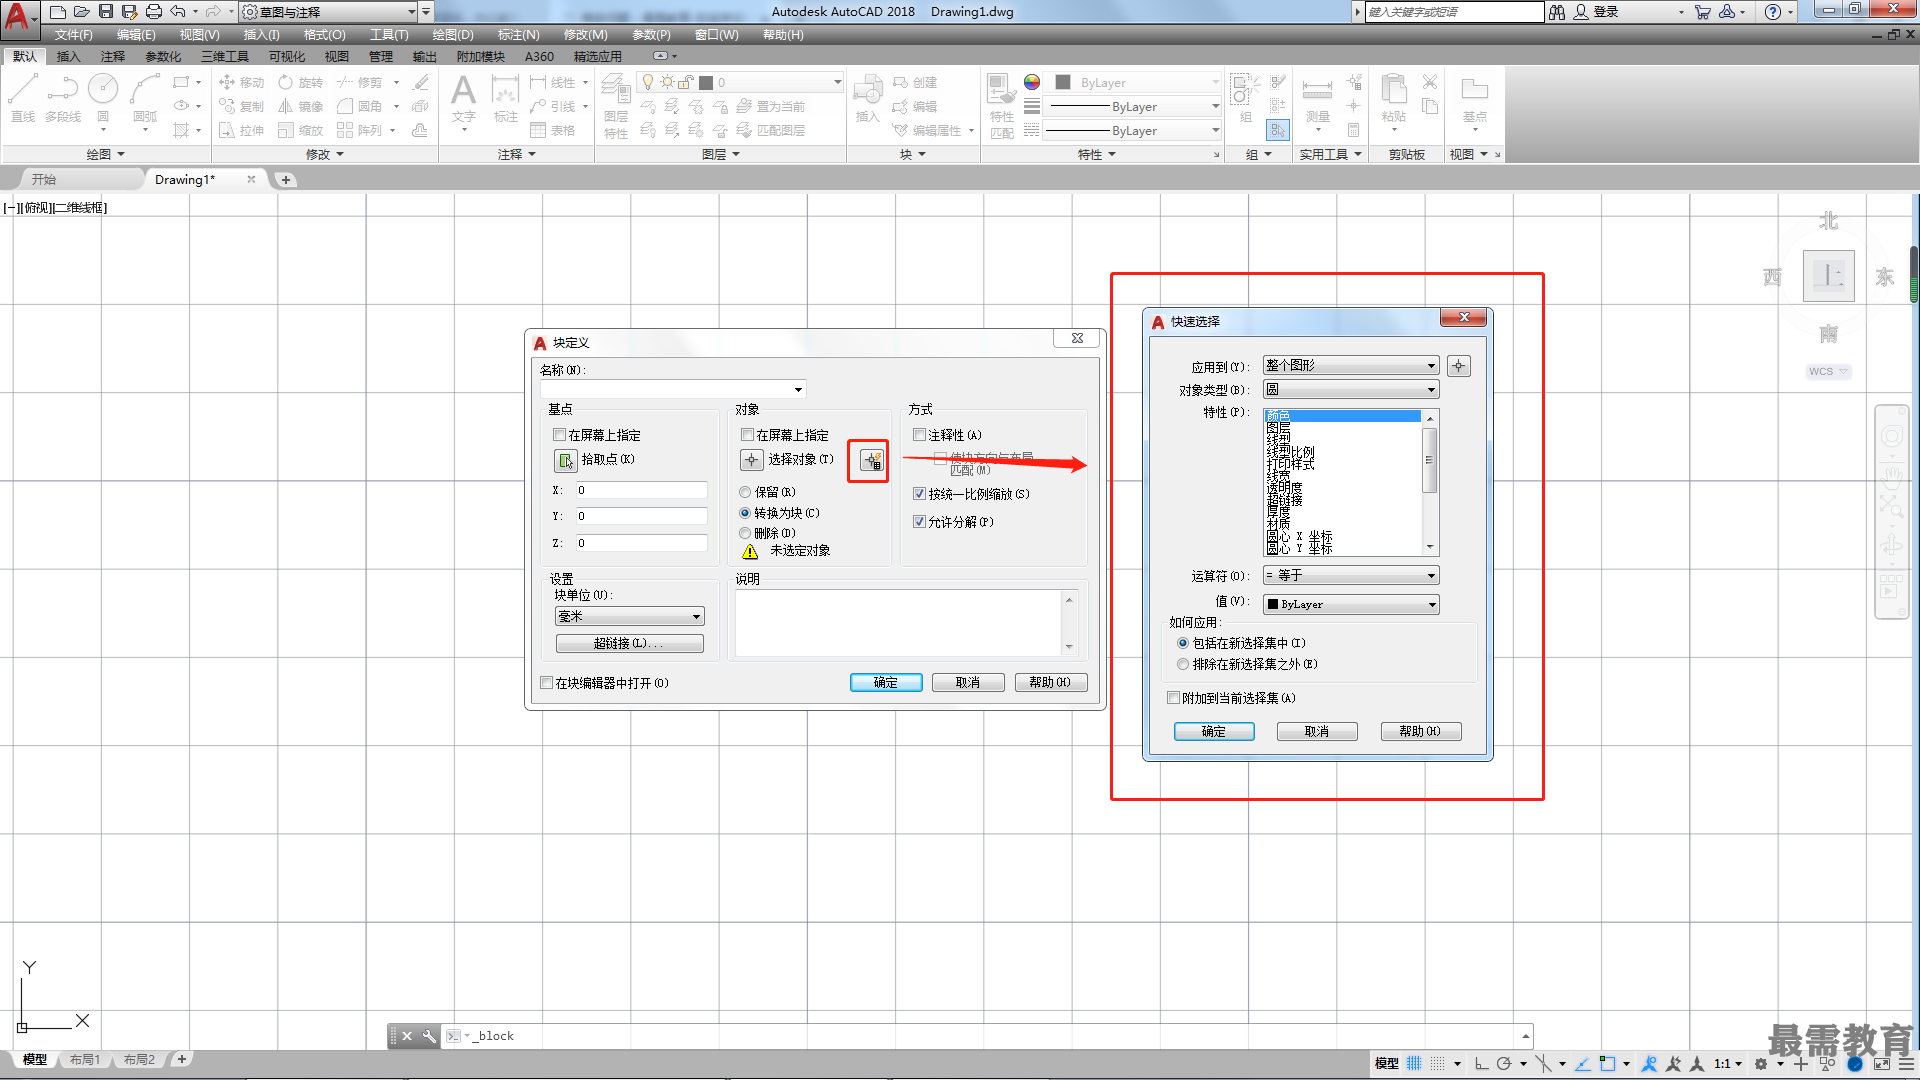Click 帮助 in Quick Select dialog

coord(1421,731)
